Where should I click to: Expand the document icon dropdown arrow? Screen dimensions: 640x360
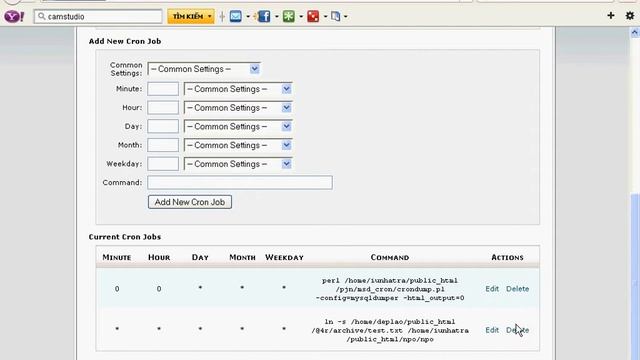346,17
